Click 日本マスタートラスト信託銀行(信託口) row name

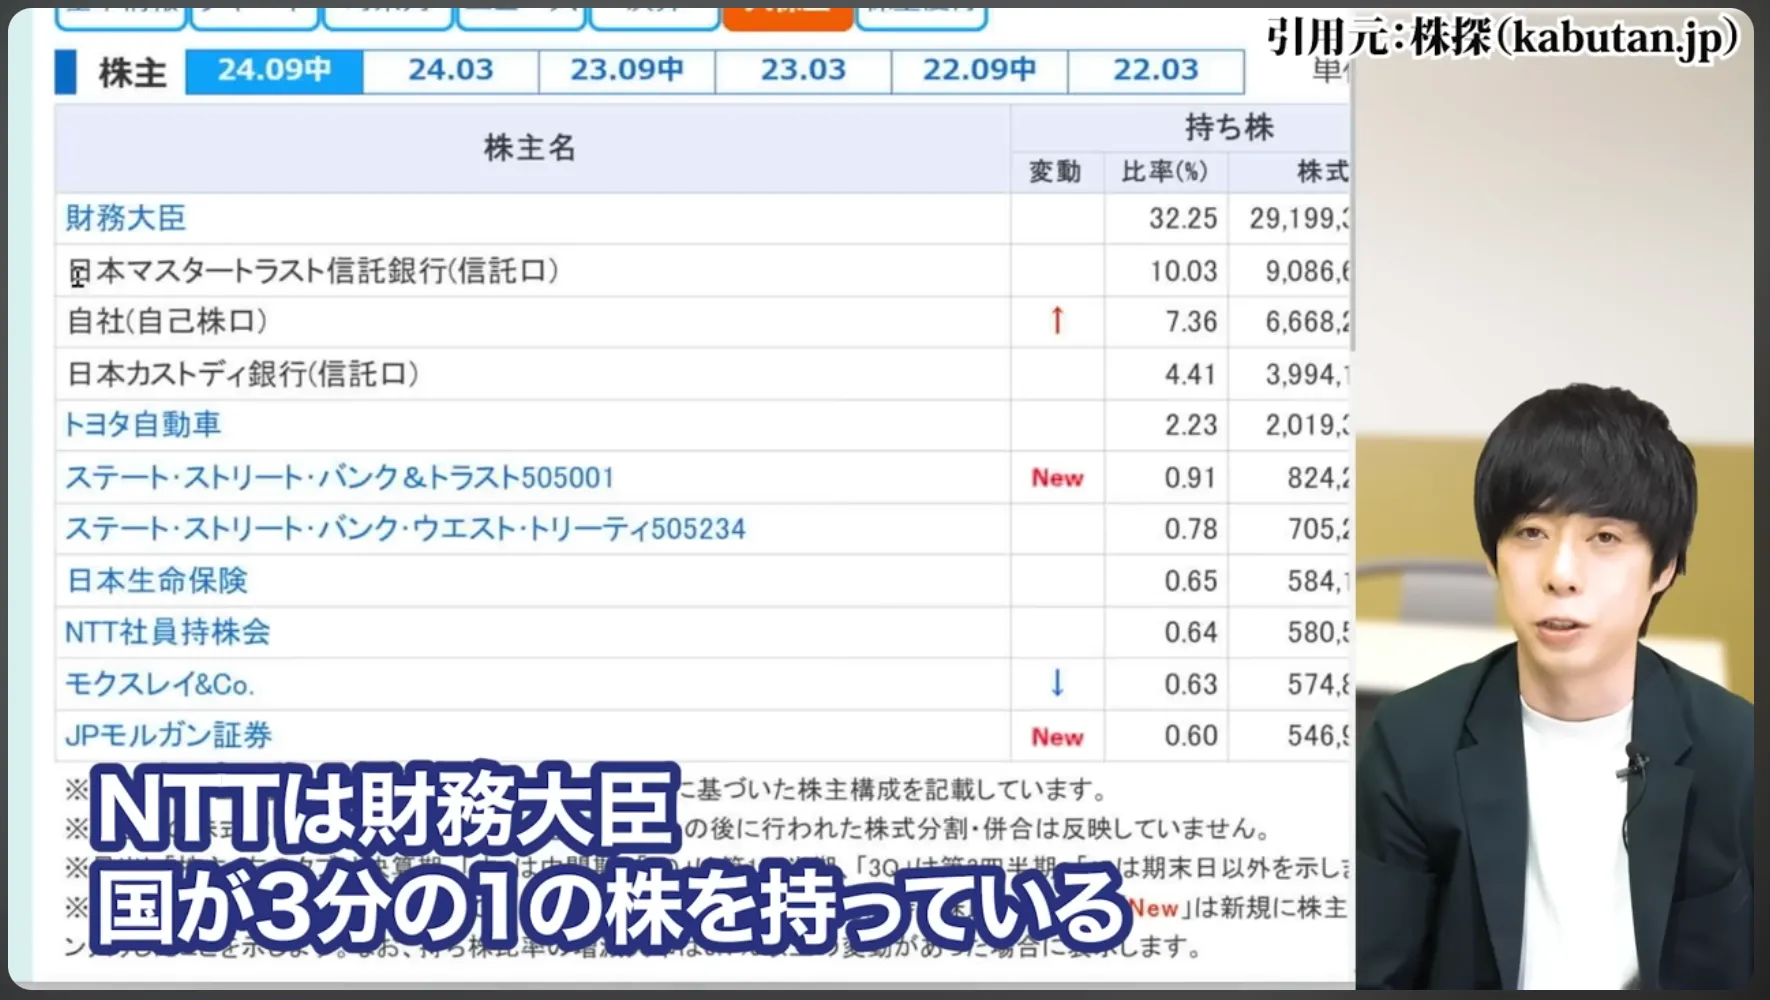click(x=313, y=271)
